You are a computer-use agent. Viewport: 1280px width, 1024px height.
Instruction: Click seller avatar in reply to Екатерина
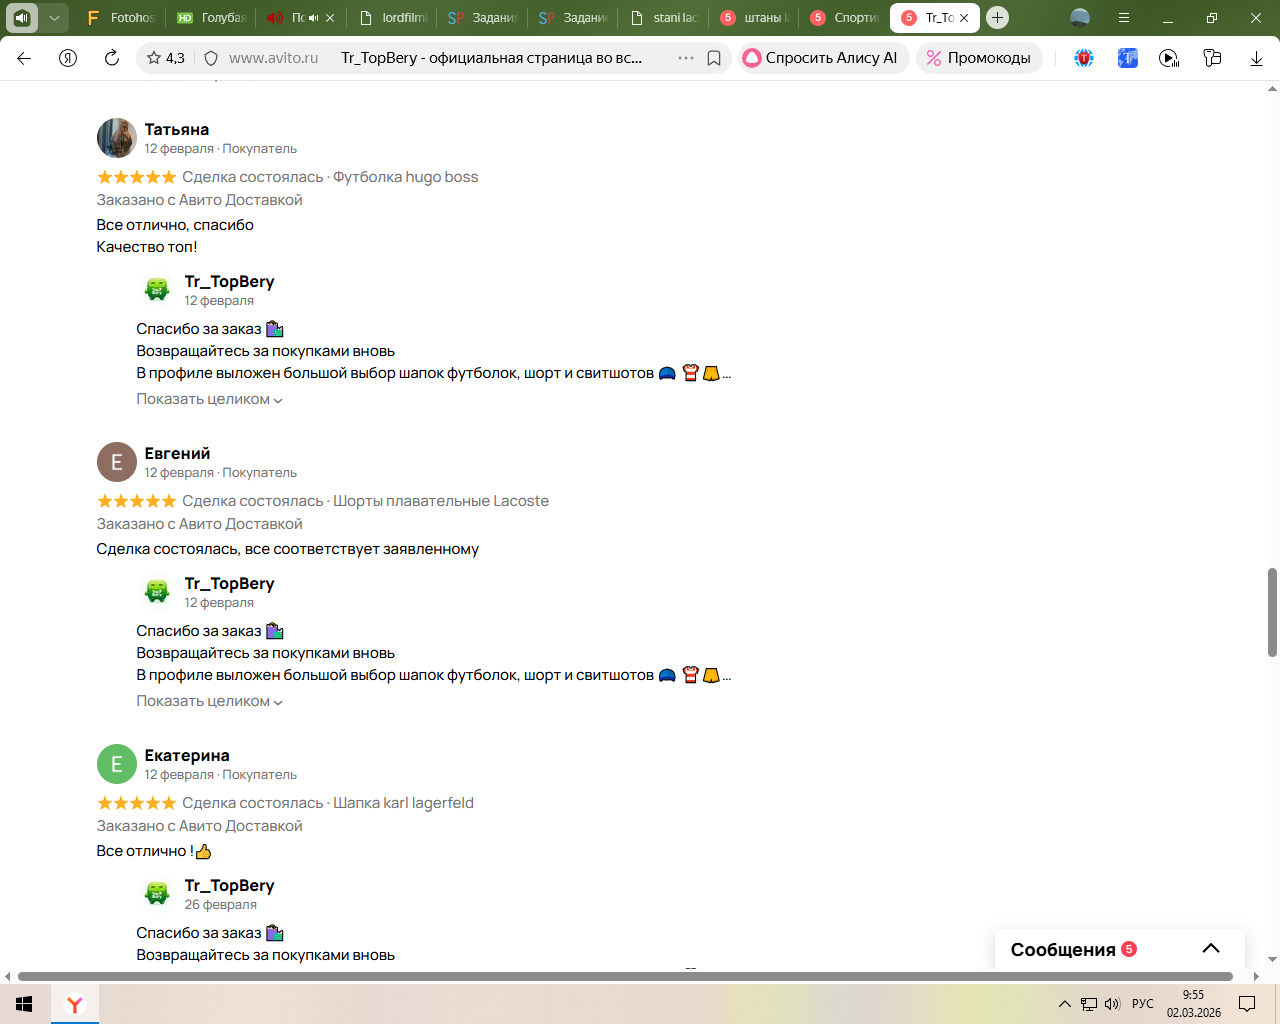[x=157, y=893]
